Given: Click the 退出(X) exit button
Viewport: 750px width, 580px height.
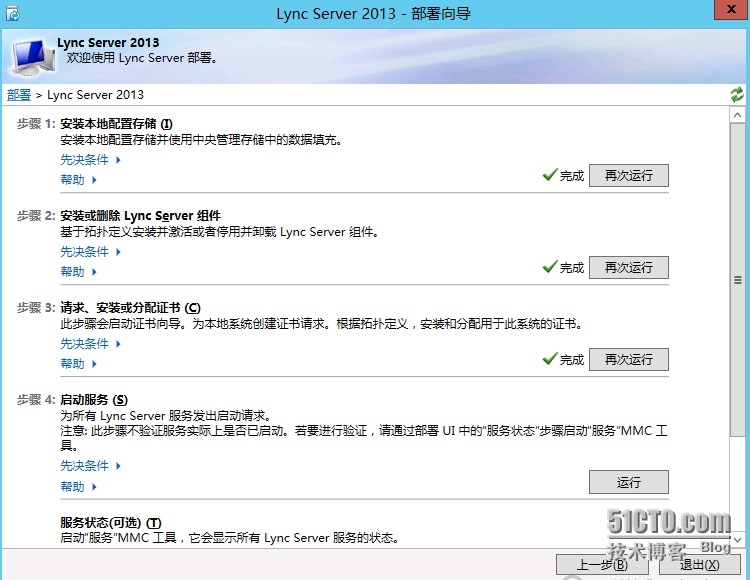Looking at the screenshot, I should point(699,565).
